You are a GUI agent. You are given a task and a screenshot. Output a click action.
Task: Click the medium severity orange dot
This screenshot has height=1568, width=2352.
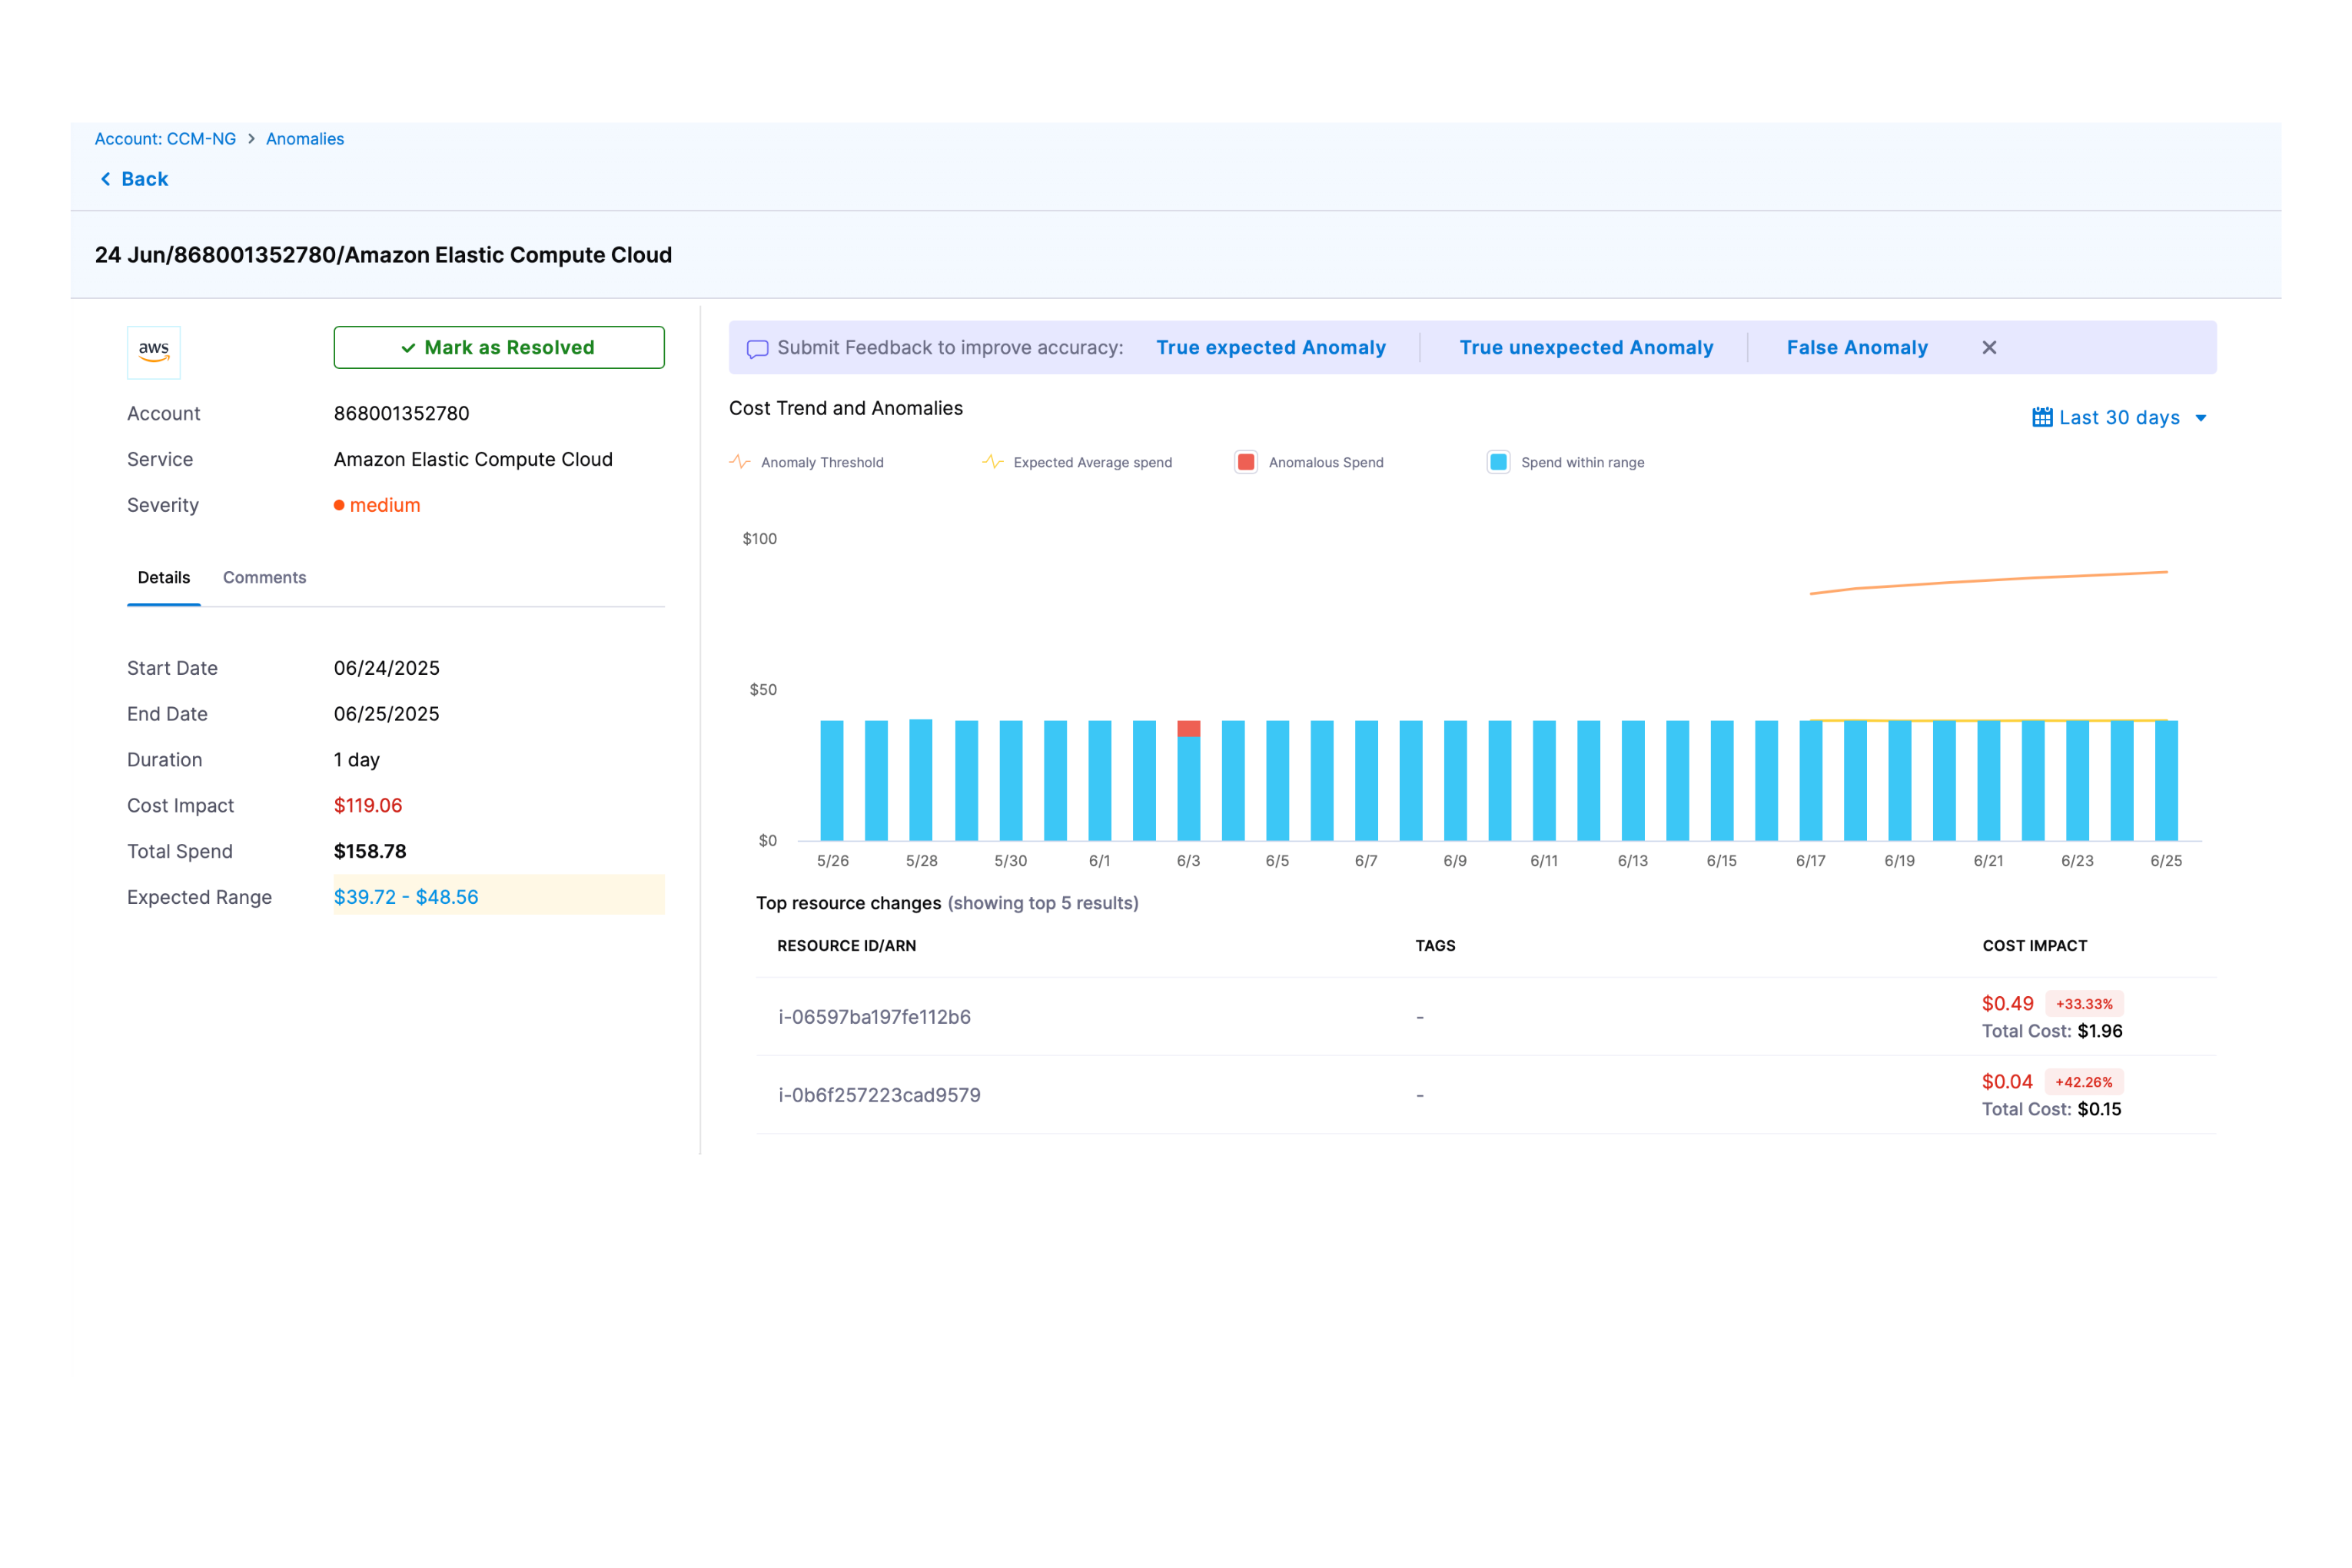pyautogui.click(x=339, y=505)
